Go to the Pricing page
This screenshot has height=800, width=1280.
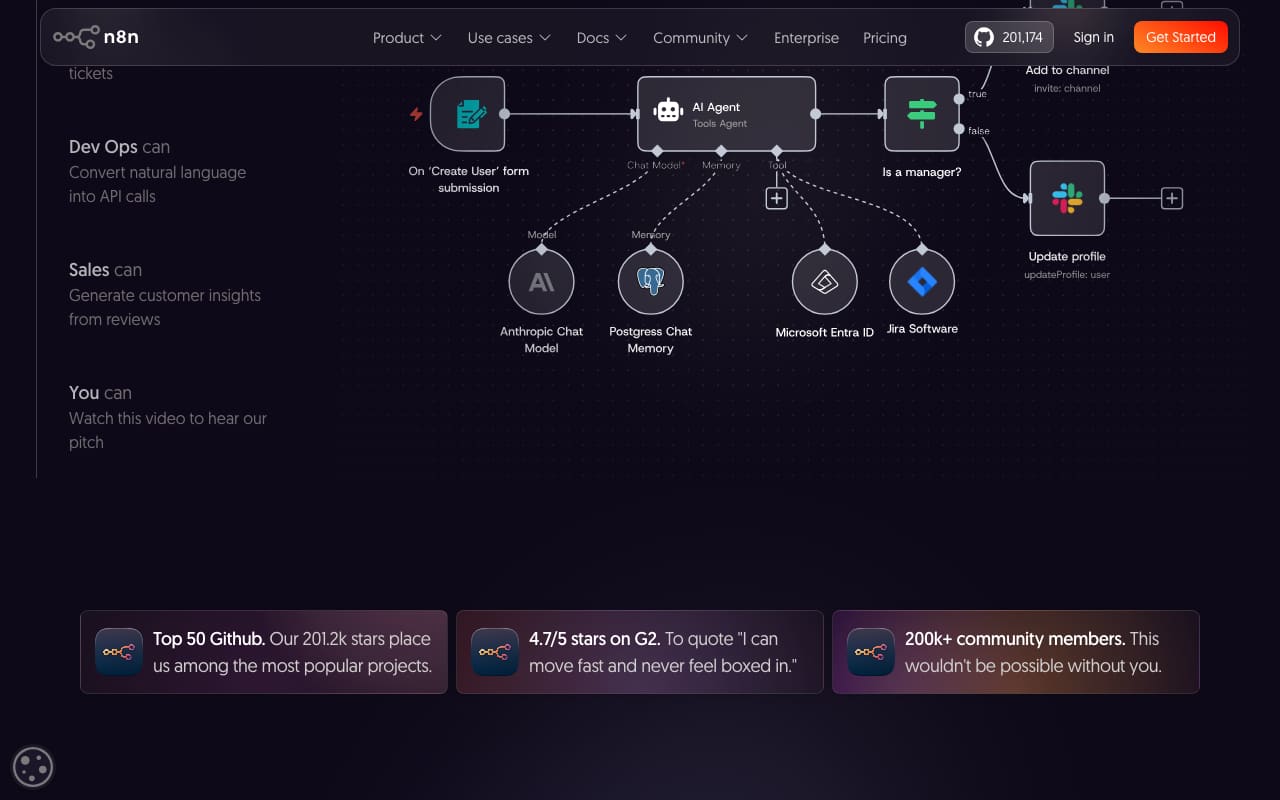pos(885,38)
